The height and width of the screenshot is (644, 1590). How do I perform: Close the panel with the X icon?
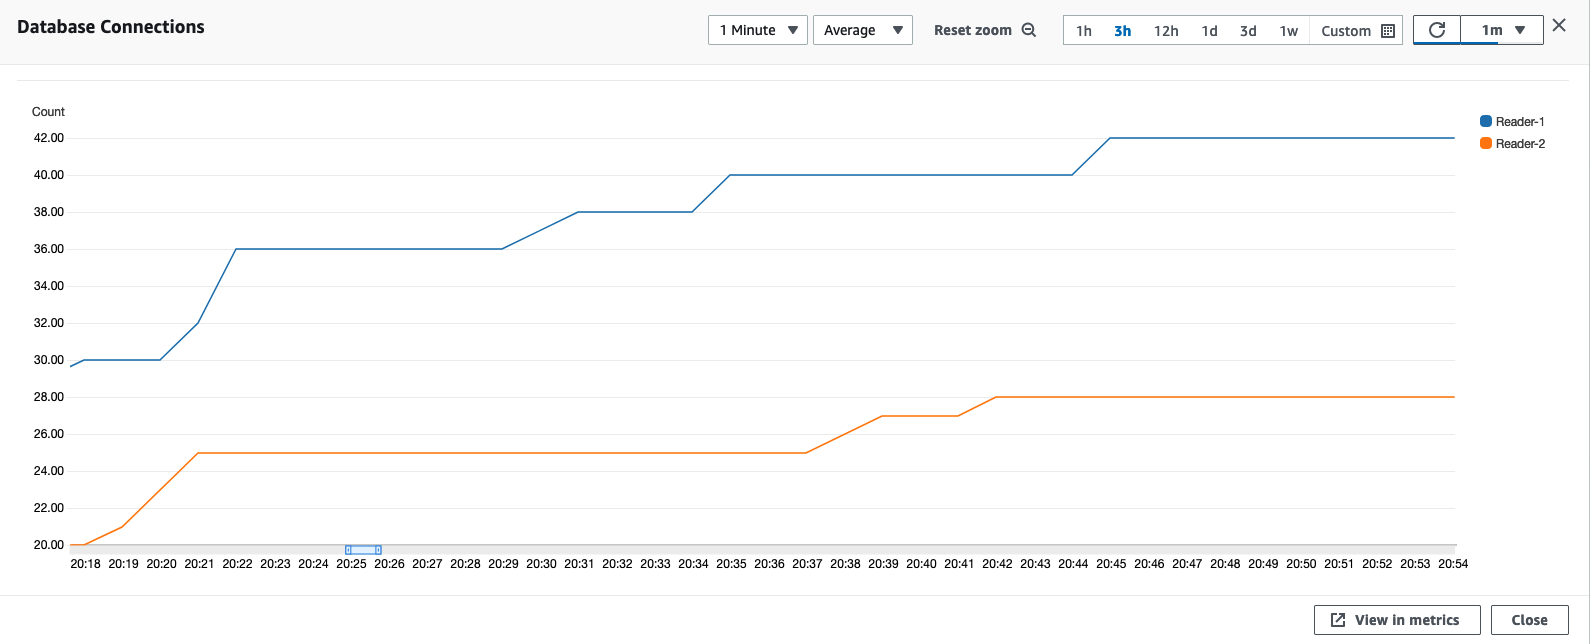click(1559, 26)
